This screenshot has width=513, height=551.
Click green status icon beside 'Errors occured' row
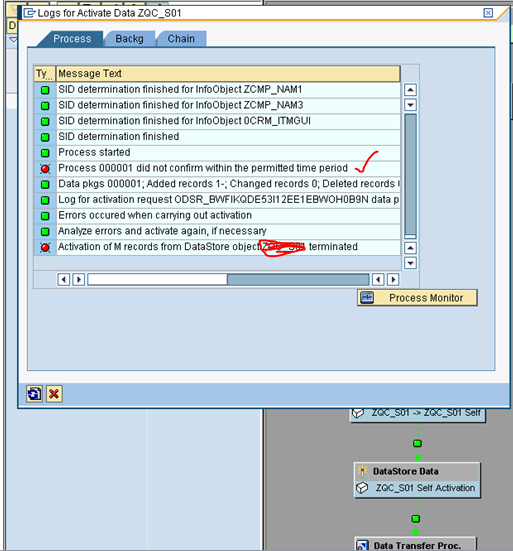click(45, 216)
